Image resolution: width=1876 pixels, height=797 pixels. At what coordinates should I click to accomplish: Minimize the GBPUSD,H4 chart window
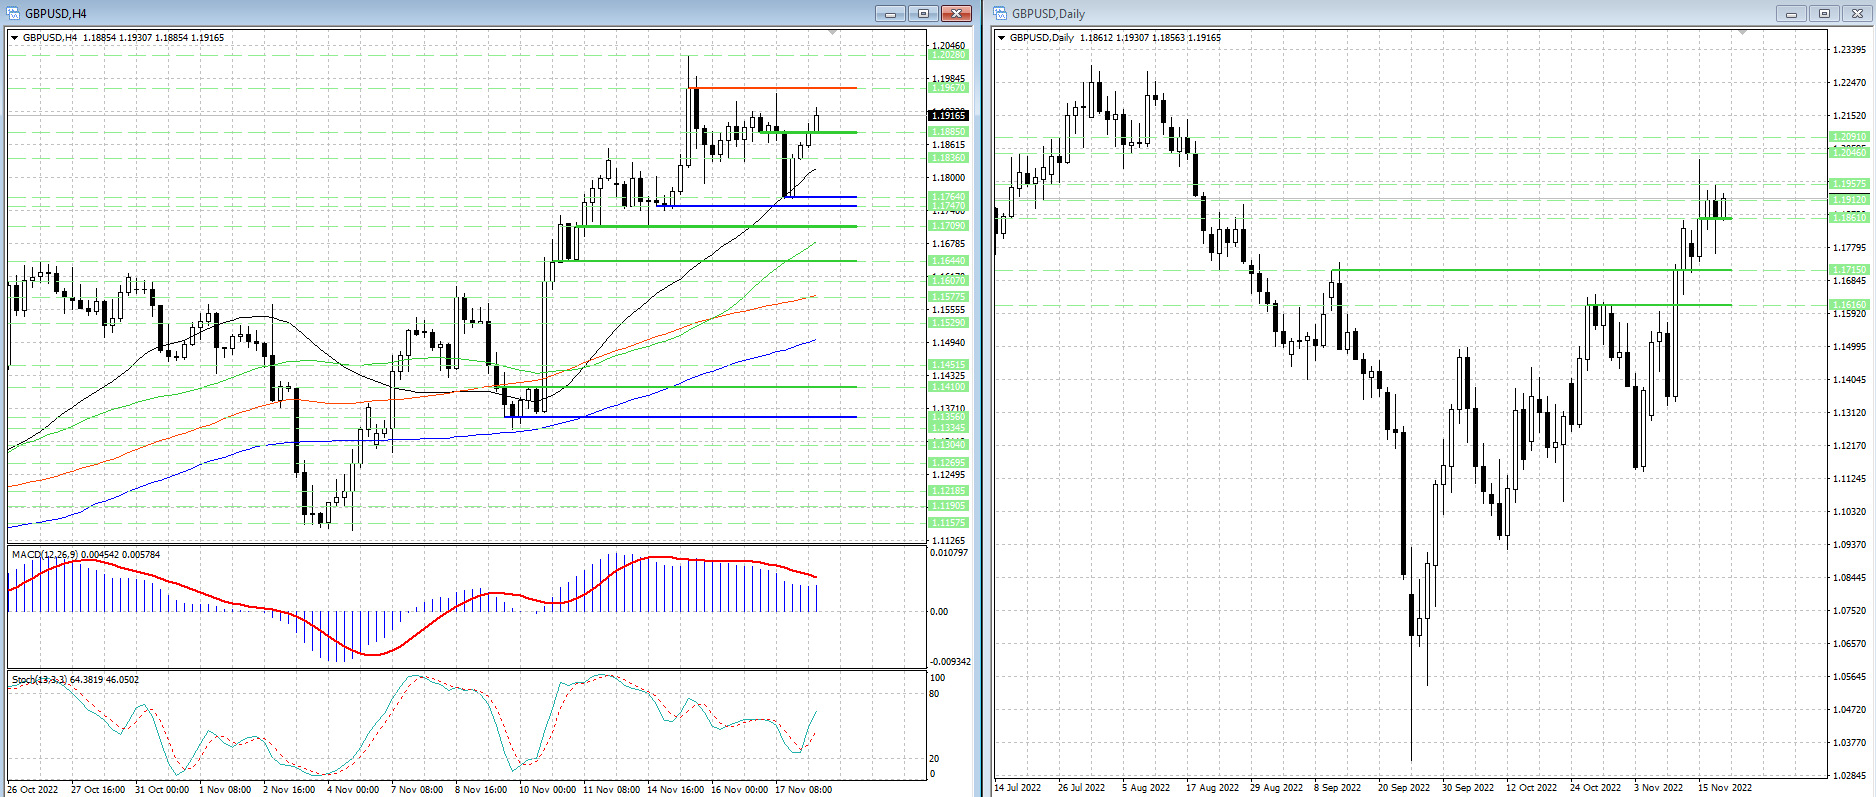pyautogui.click(x=889, y=13)
